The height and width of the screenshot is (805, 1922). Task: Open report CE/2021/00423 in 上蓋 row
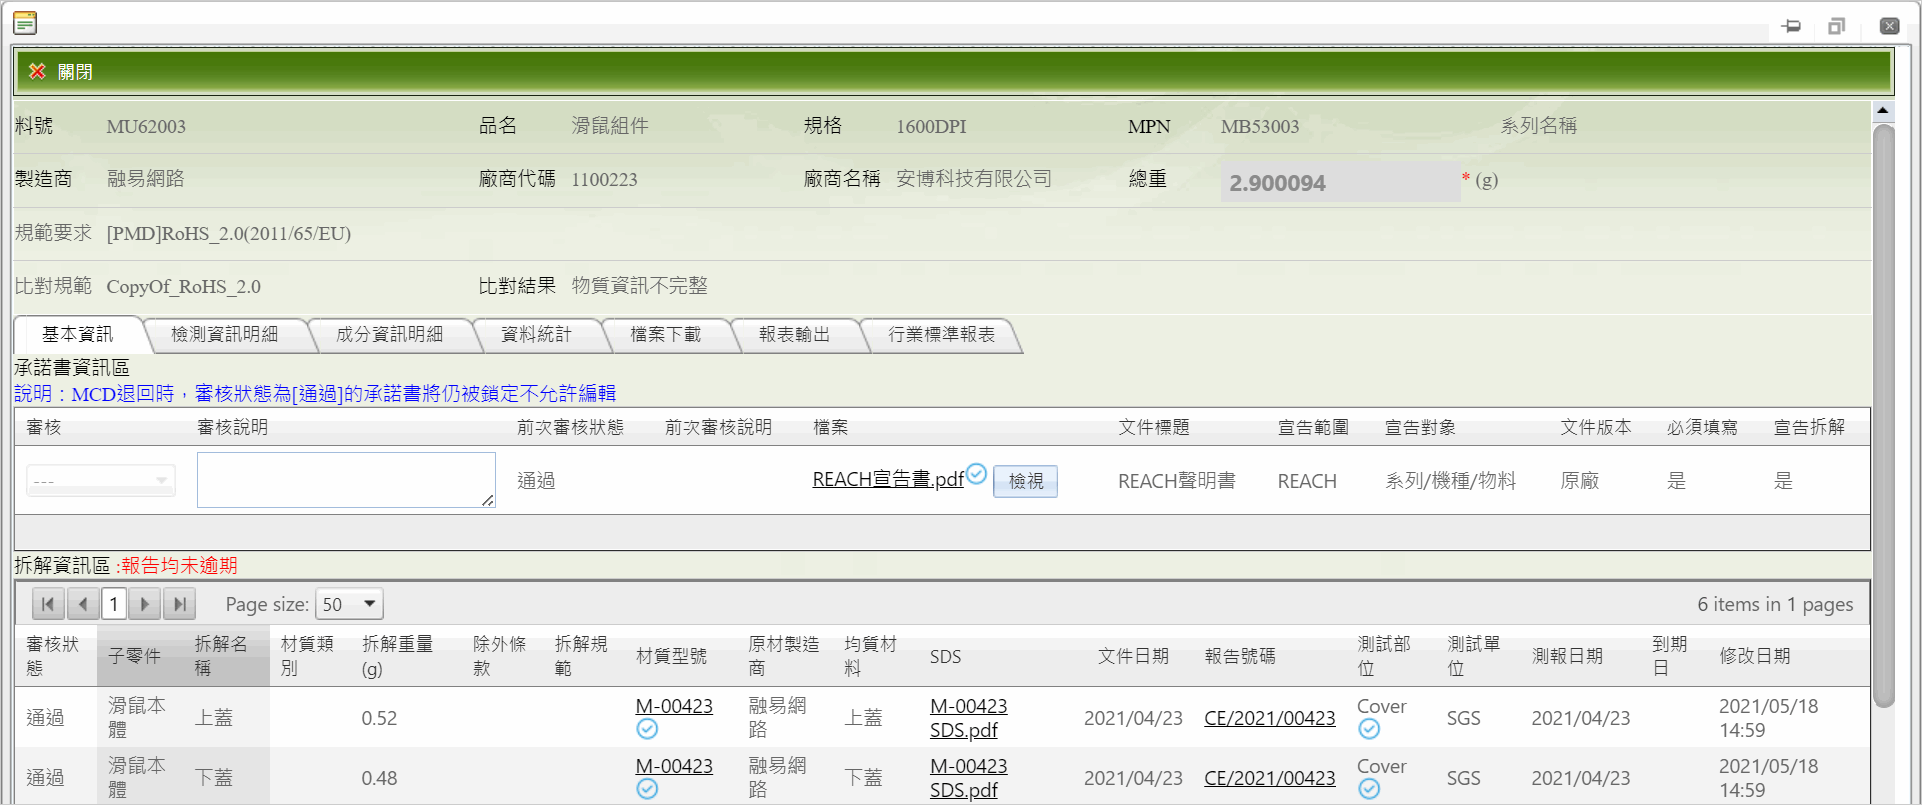click(x=1270, y=718)
